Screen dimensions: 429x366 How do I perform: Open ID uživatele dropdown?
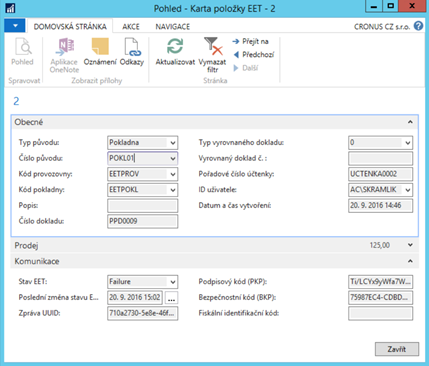click(x=407, y=190)
